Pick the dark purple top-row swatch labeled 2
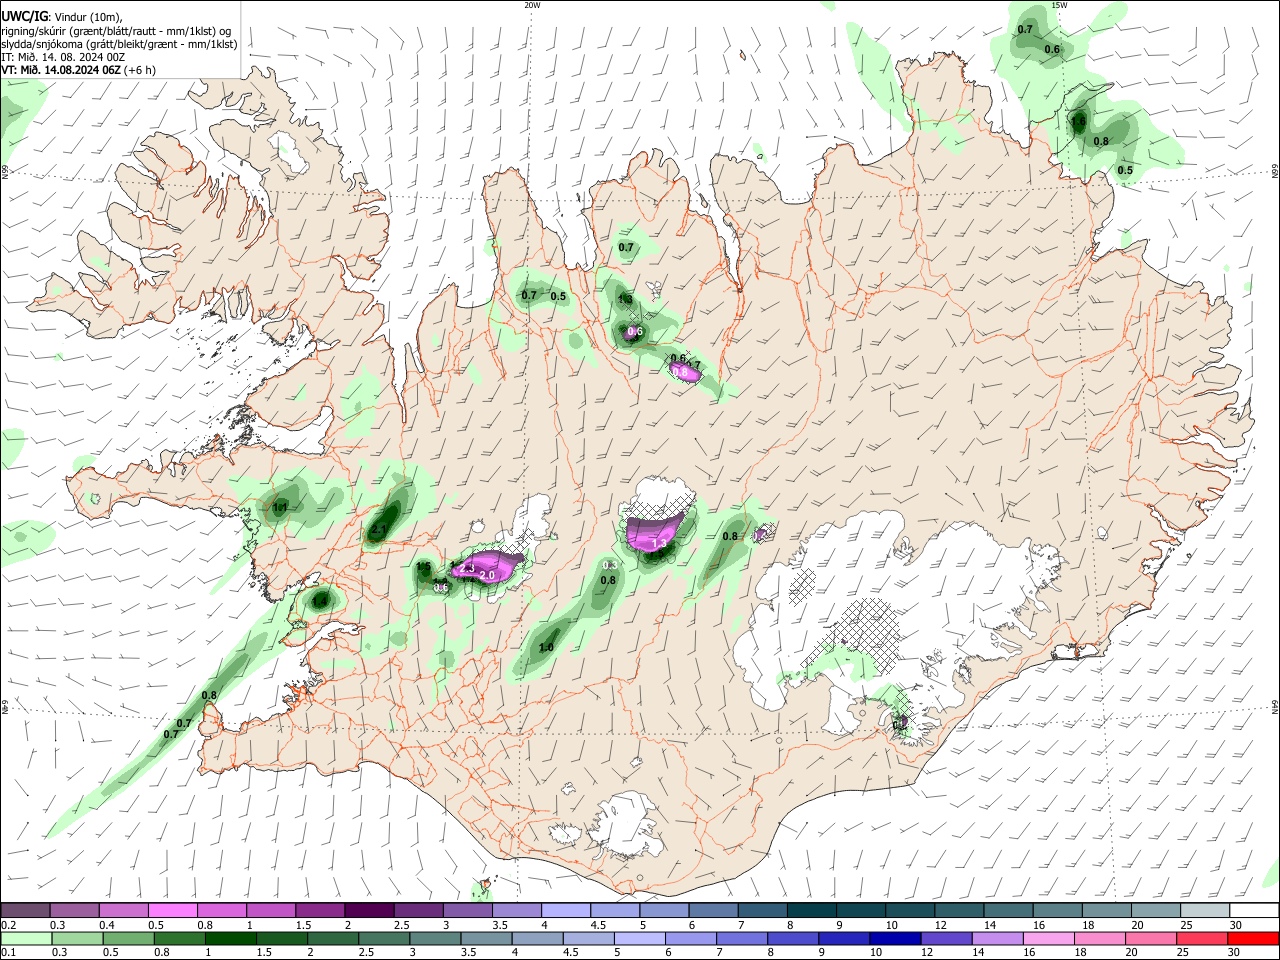The image size is (1280, 960). [368, 910]
